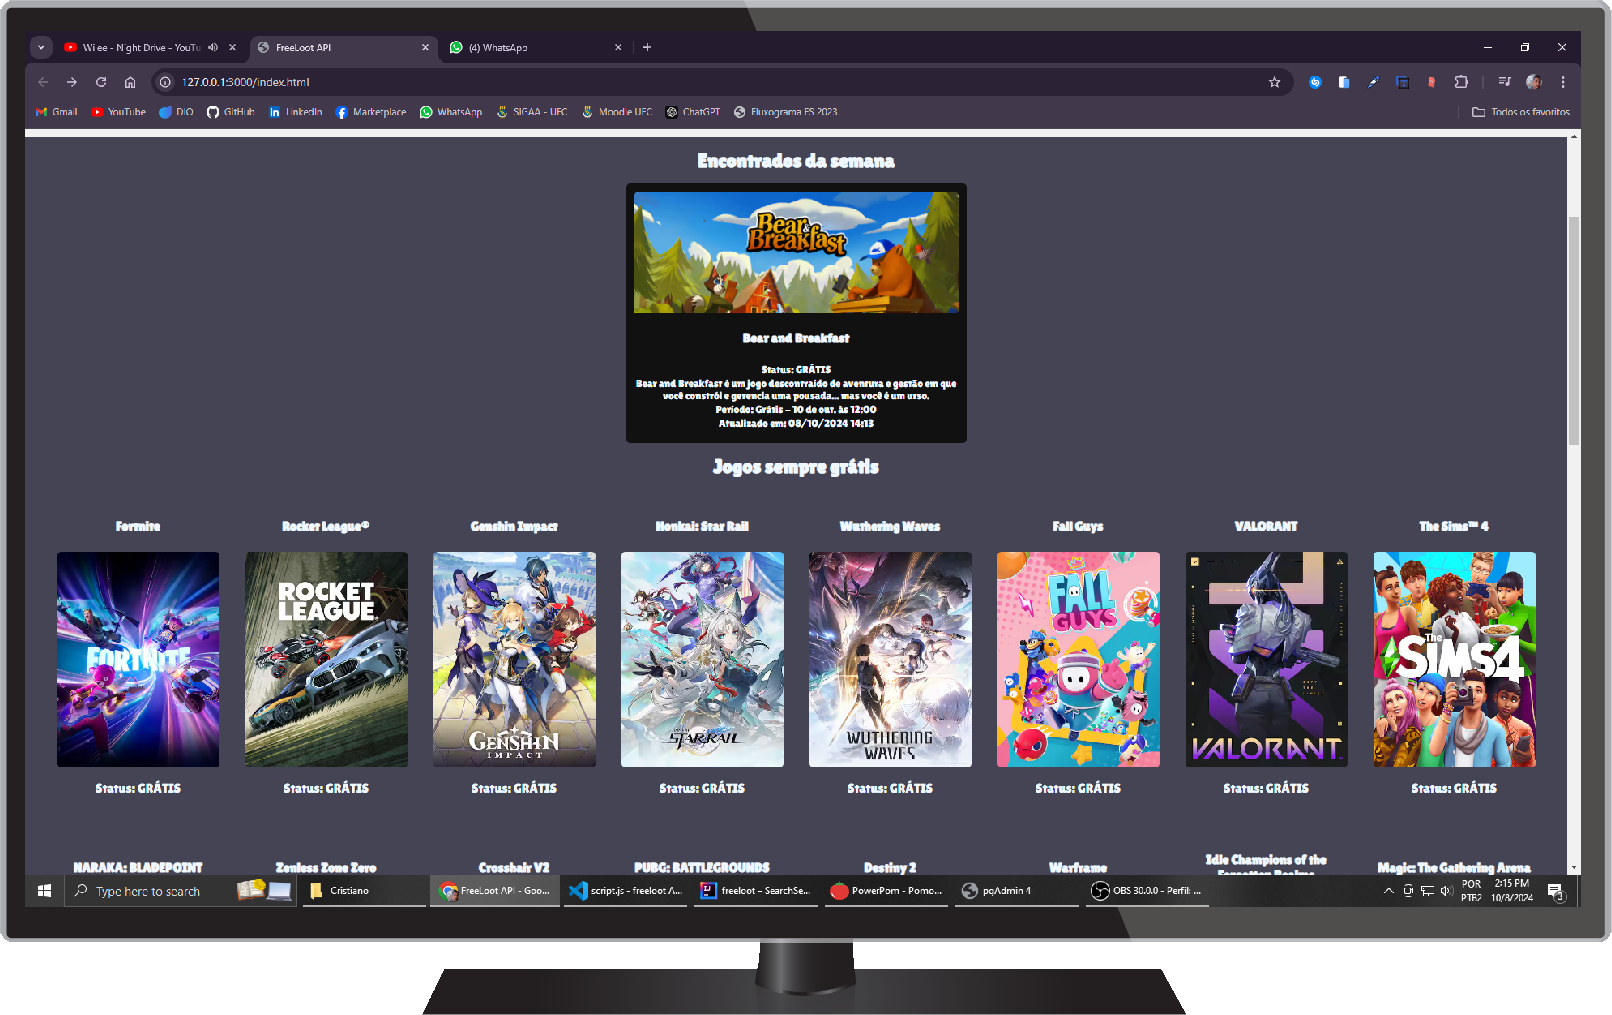Switch to VS Code script.js window
The width and height of the screenshot is (1612, 1015).
[x=626, y=891]
